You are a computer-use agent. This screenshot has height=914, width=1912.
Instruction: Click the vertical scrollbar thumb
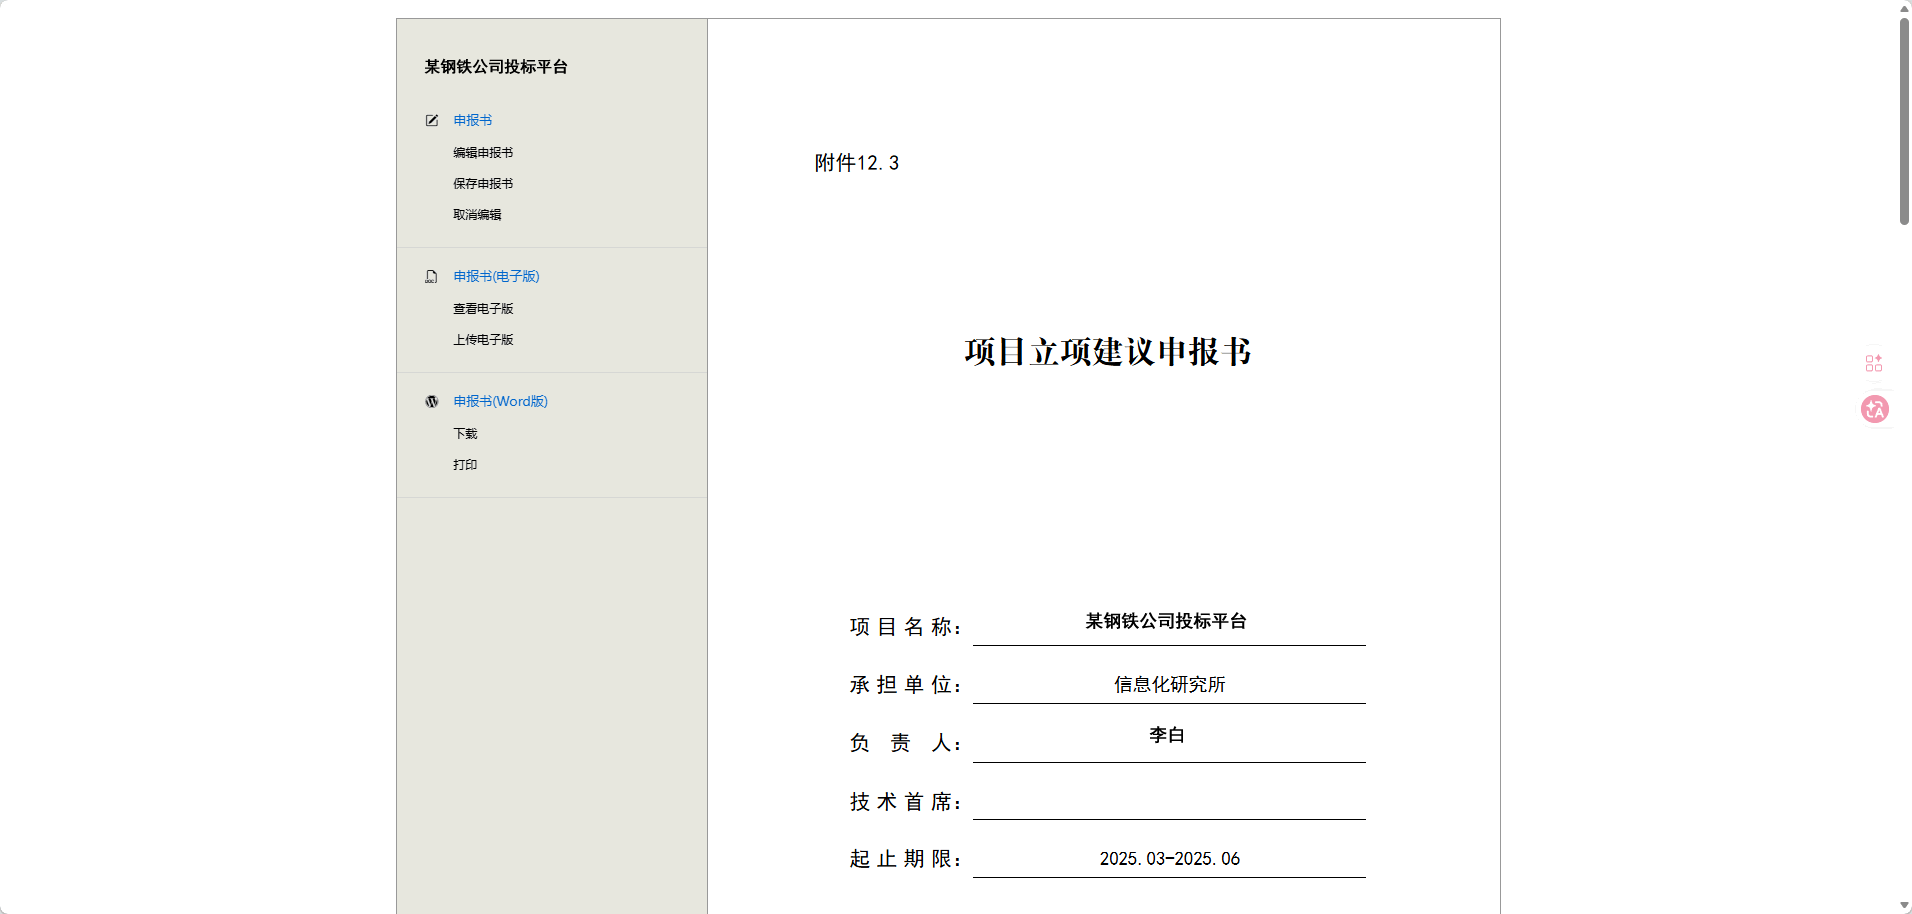[1904, 121]
